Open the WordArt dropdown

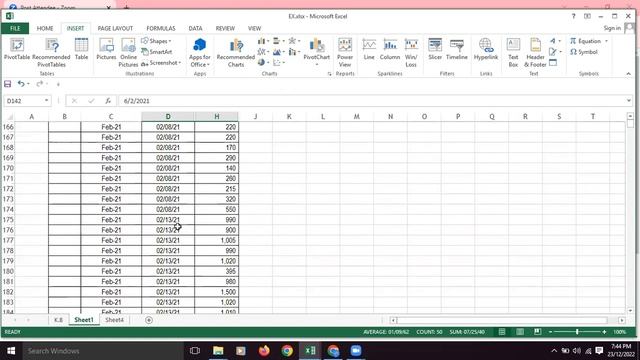coord(555,41)
